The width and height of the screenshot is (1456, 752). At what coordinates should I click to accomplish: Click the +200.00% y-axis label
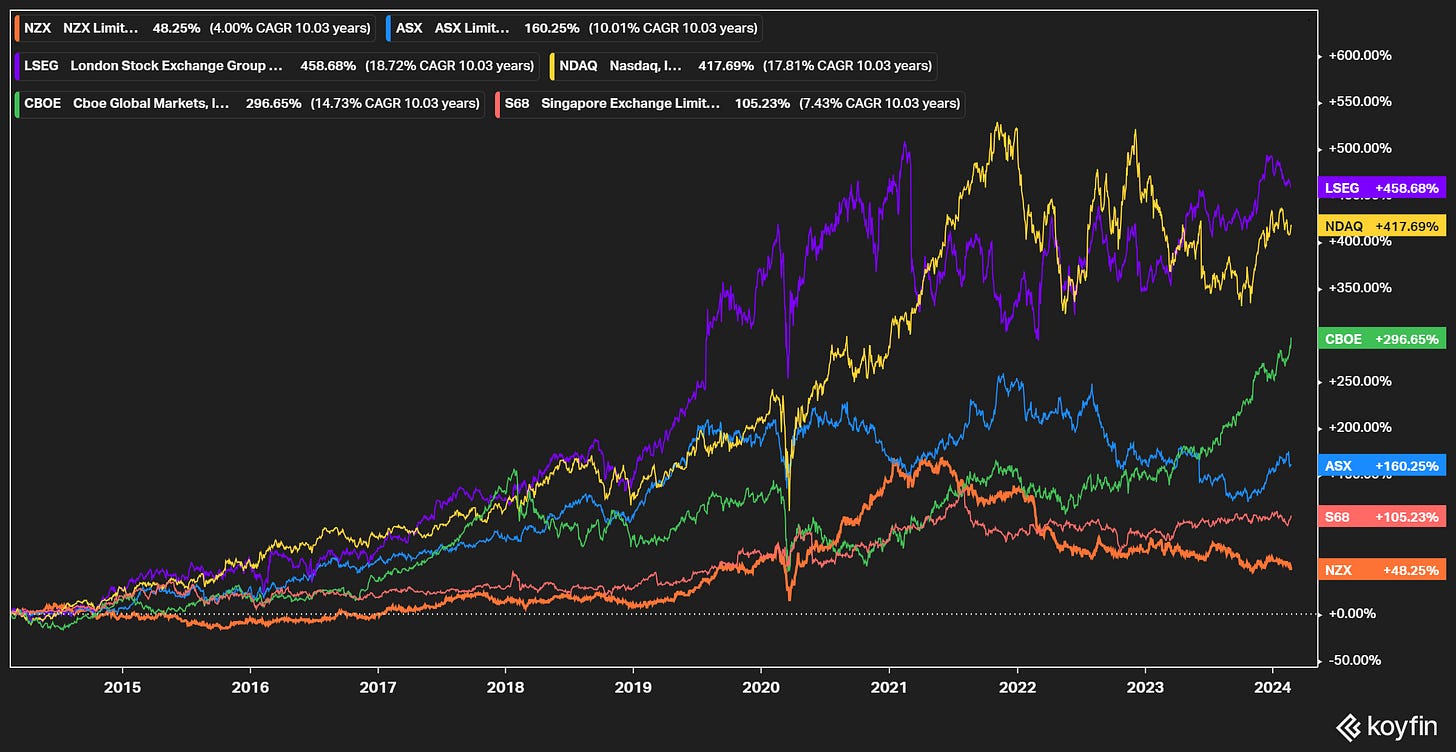[x=1359, y=427]
